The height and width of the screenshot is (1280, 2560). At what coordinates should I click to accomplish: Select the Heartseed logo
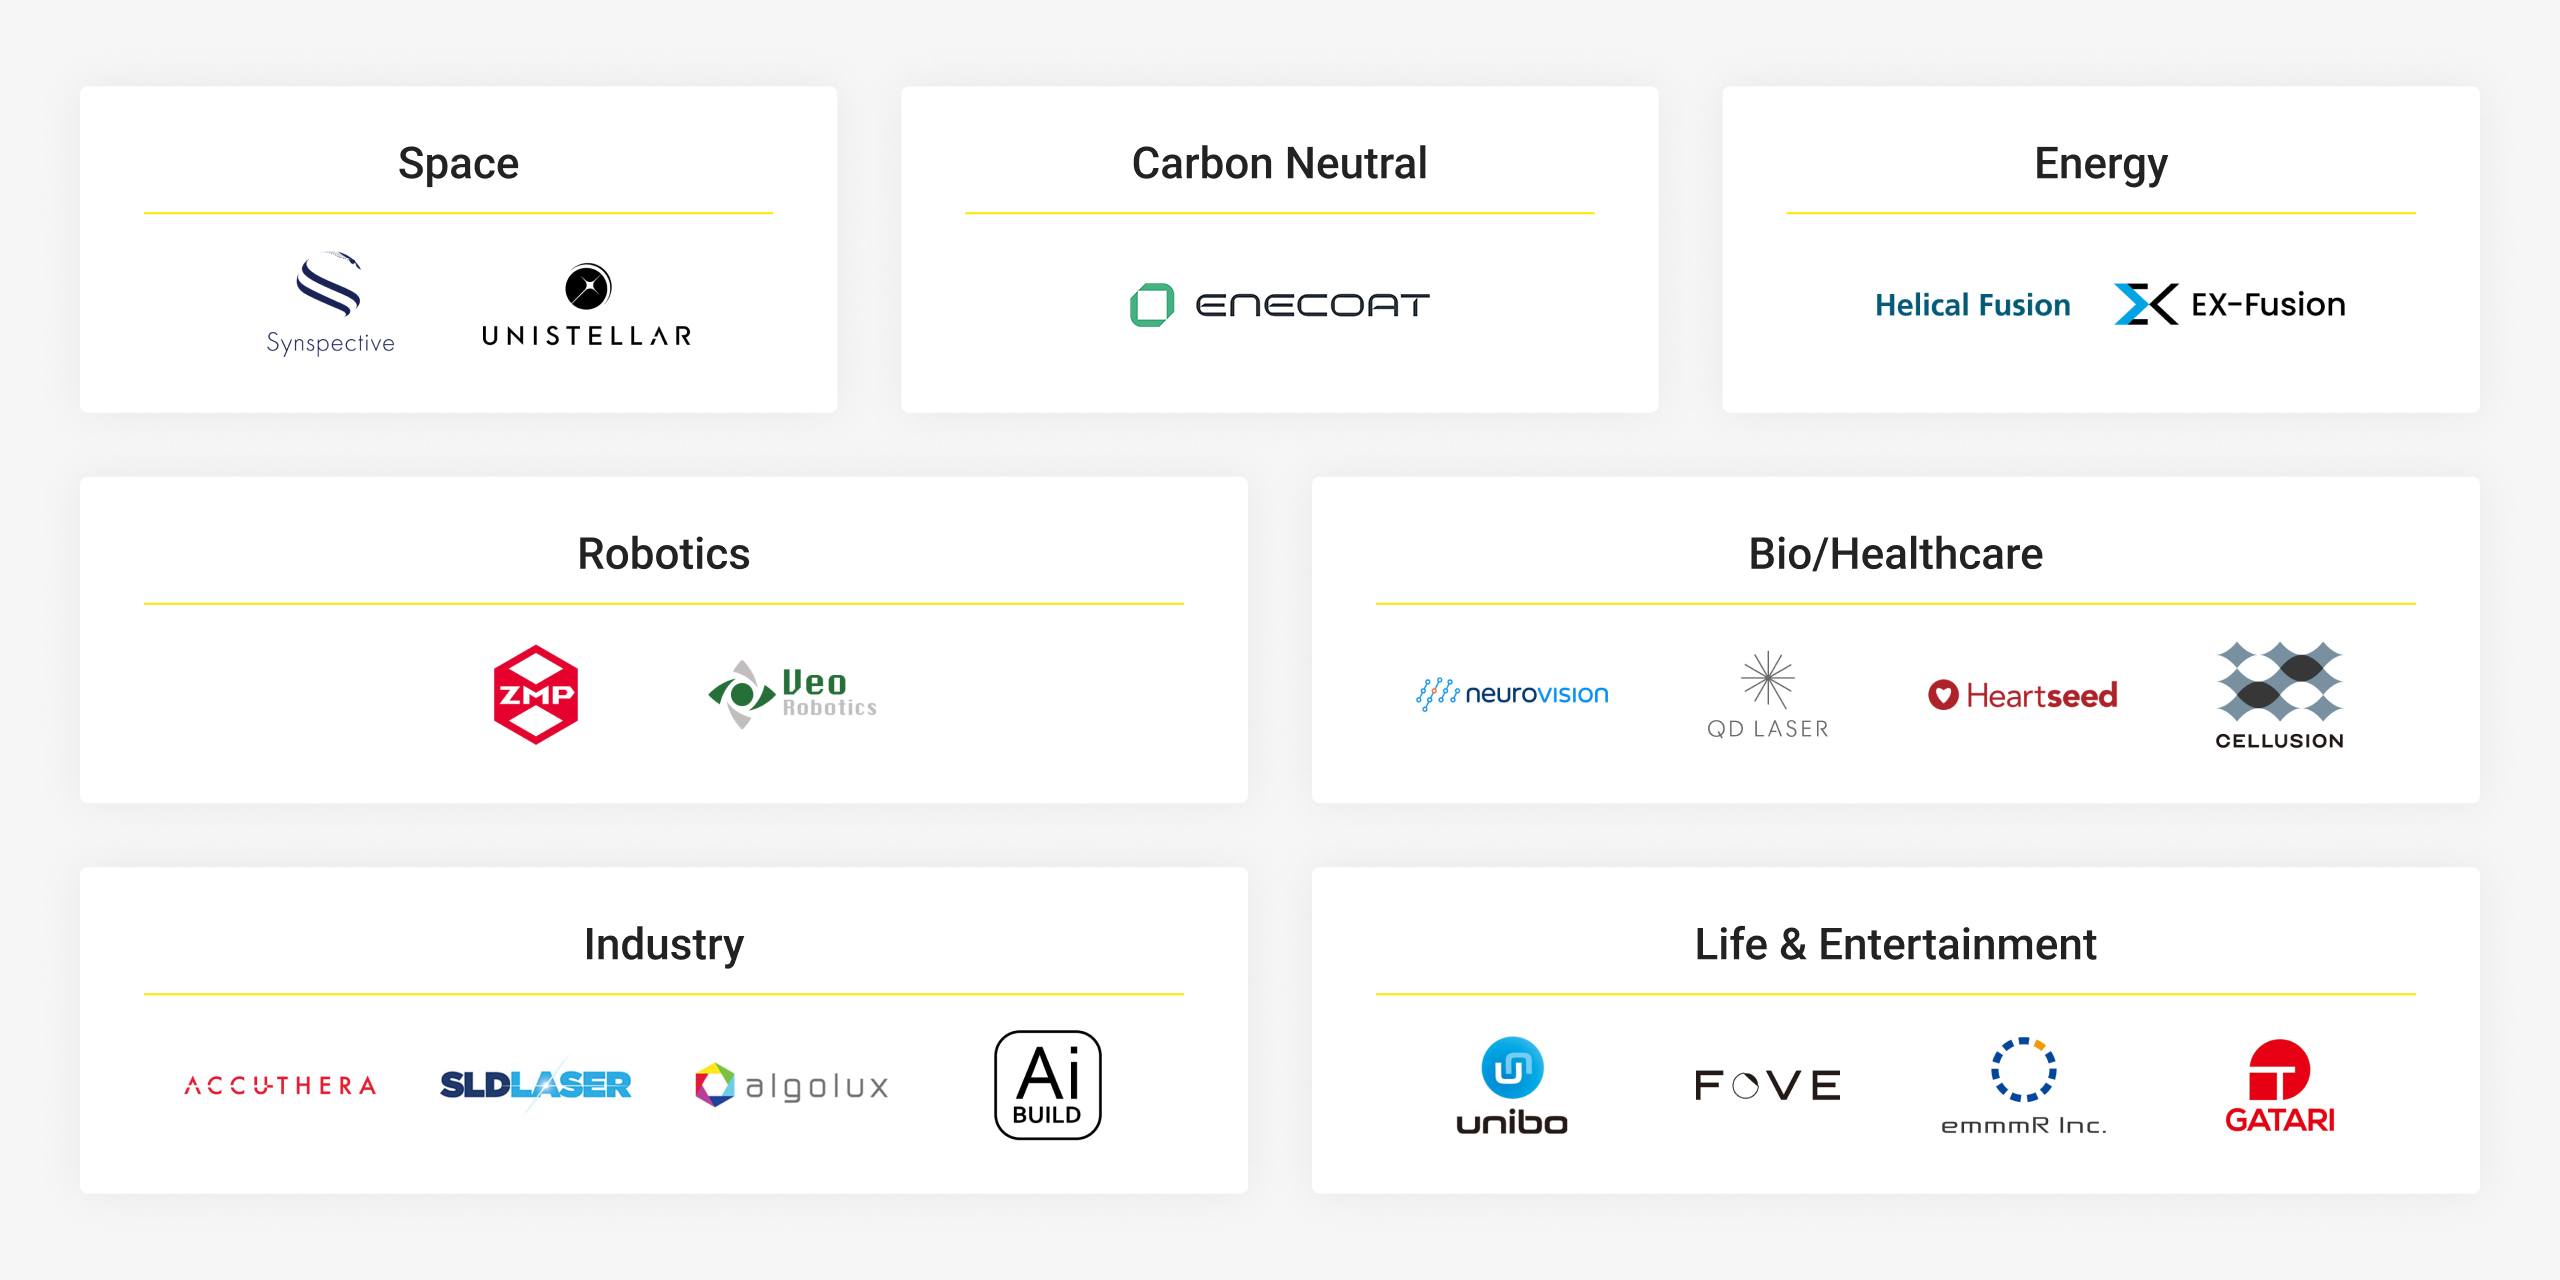(x=2022, y=695)
